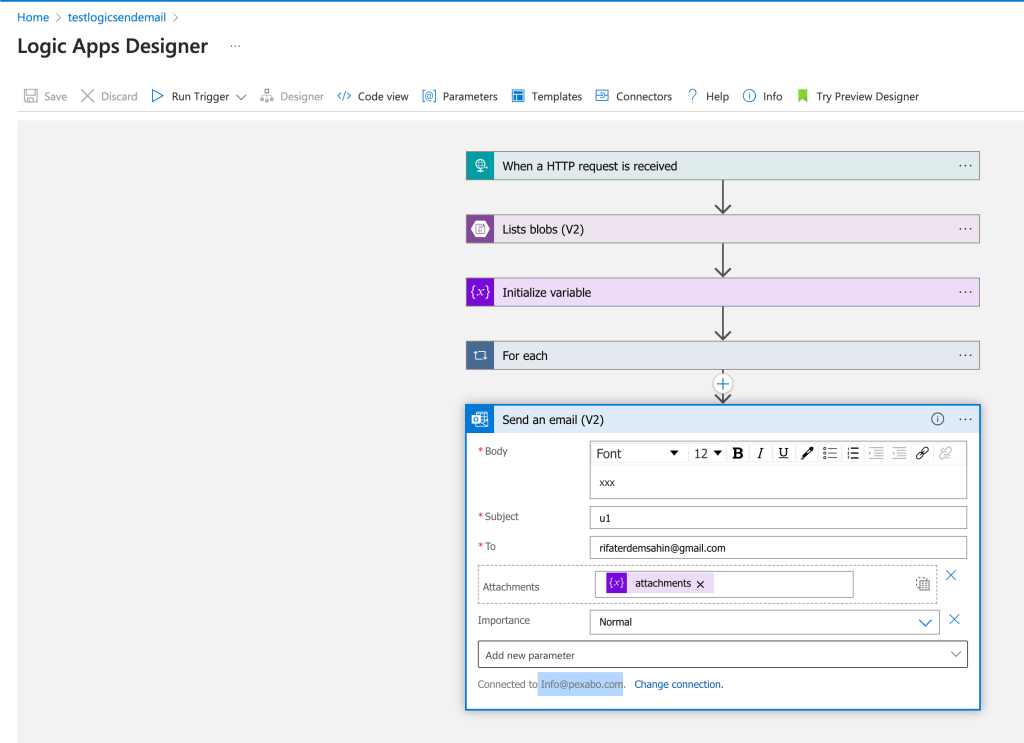Expand the For each step
The image size is (1024, 743).
click(723, 355)
